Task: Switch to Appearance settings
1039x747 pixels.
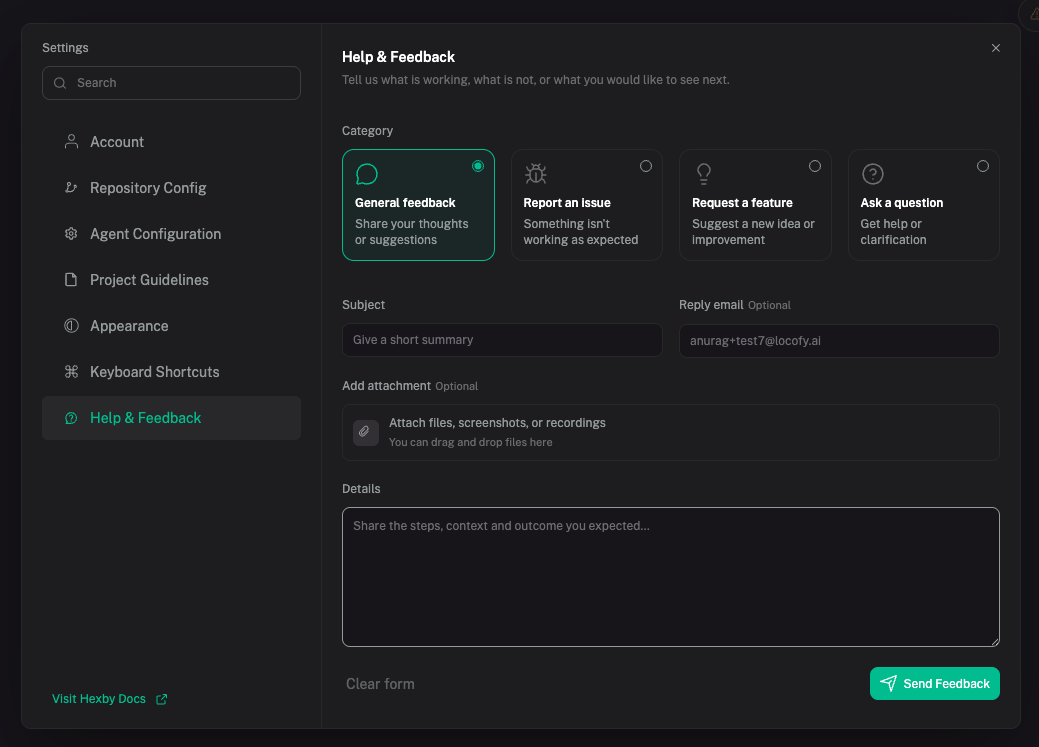Action: (x=171, y=325)
